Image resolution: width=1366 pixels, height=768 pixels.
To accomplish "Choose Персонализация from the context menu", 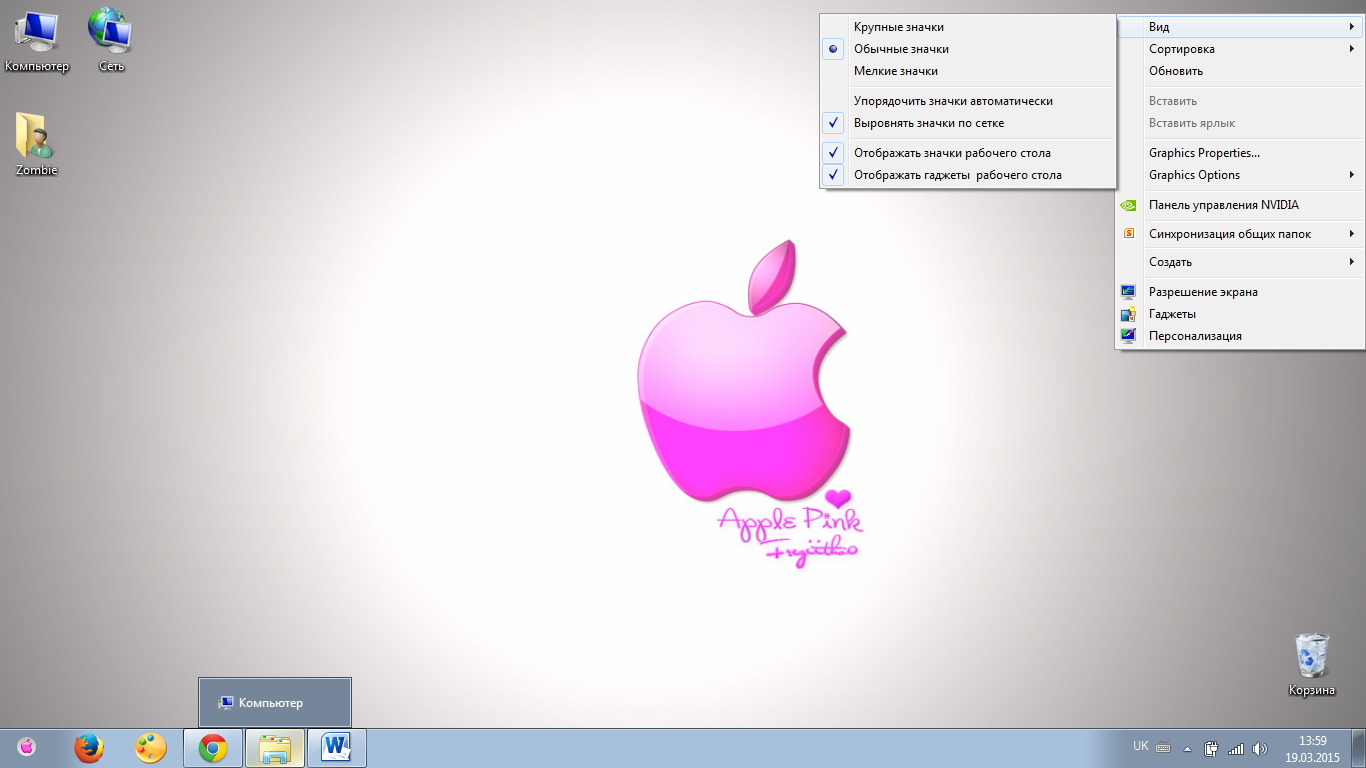I will click(x=1195, y=336).
